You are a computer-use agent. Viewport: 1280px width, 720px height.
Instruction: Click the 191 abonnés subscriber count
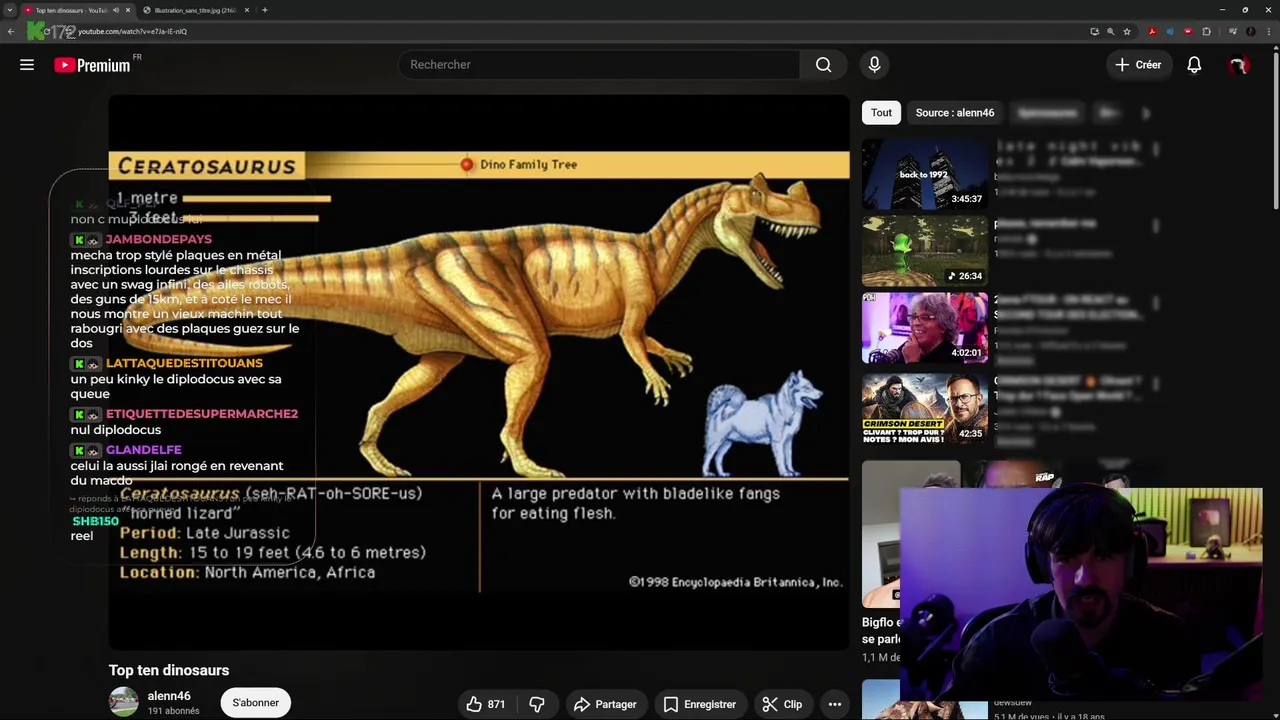coord(174,711)
